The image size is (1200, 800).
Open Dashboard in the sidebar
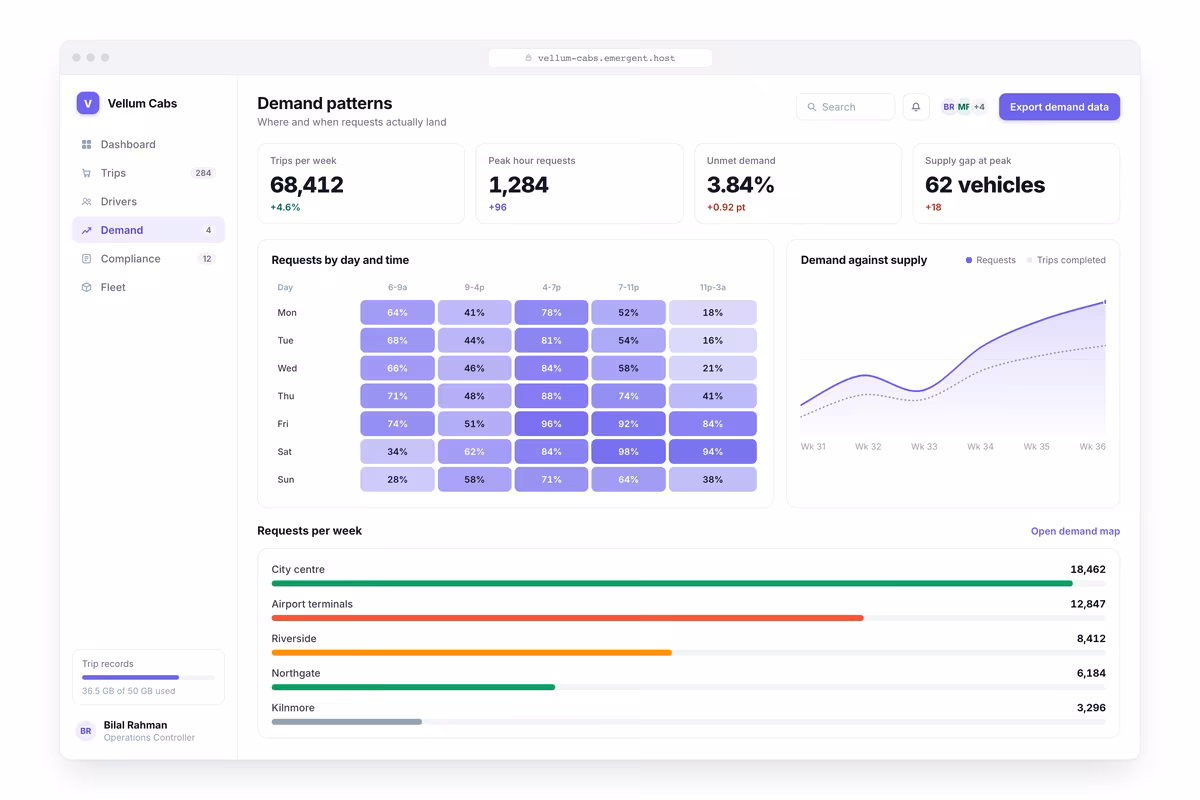pyautogui.click(x=148, y=145)
